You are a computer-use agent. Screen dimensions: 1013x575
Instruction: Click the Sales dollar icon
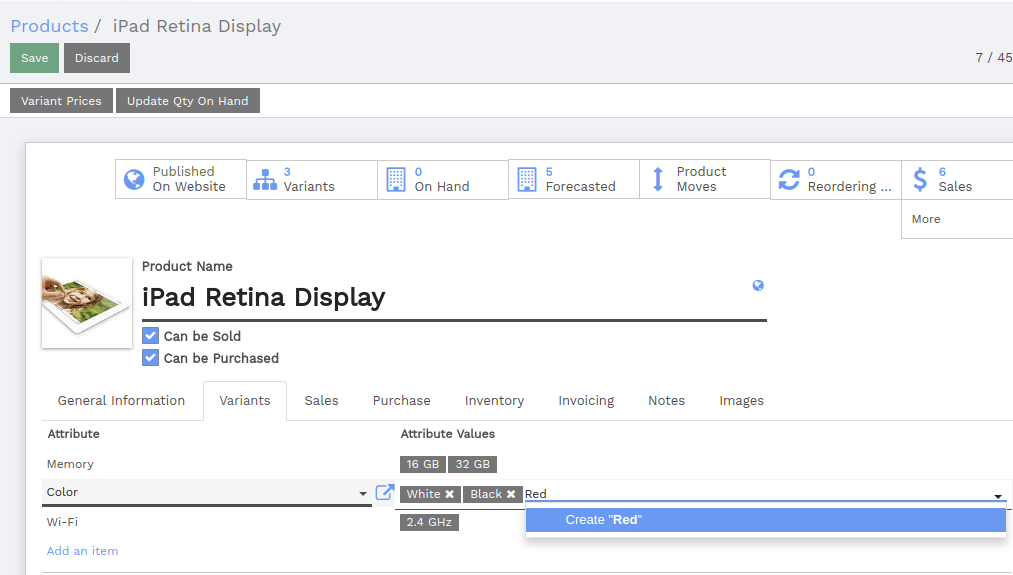tap(920, 179)
